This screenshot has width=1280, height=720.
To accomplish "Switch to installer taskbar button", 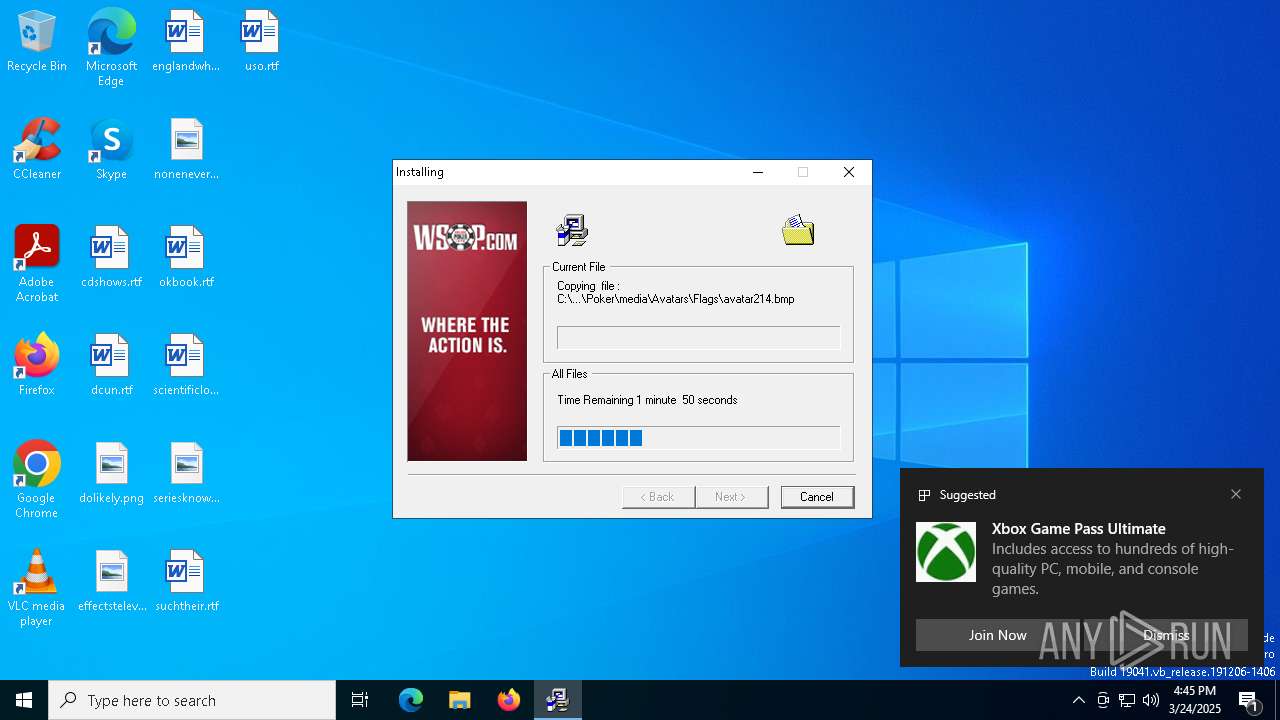I will 558,700.
